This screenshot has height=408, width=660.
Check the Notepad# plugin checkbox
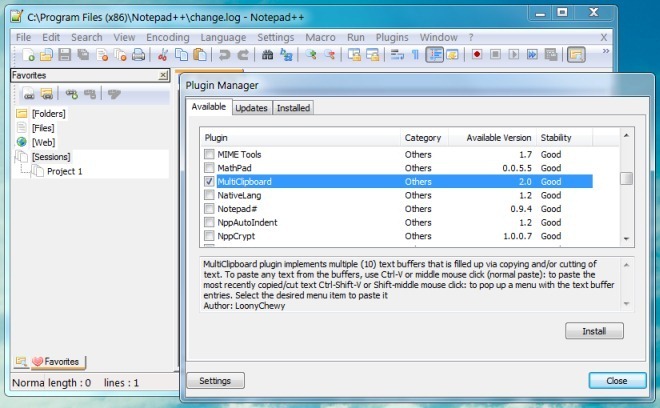tap(209, 208)
